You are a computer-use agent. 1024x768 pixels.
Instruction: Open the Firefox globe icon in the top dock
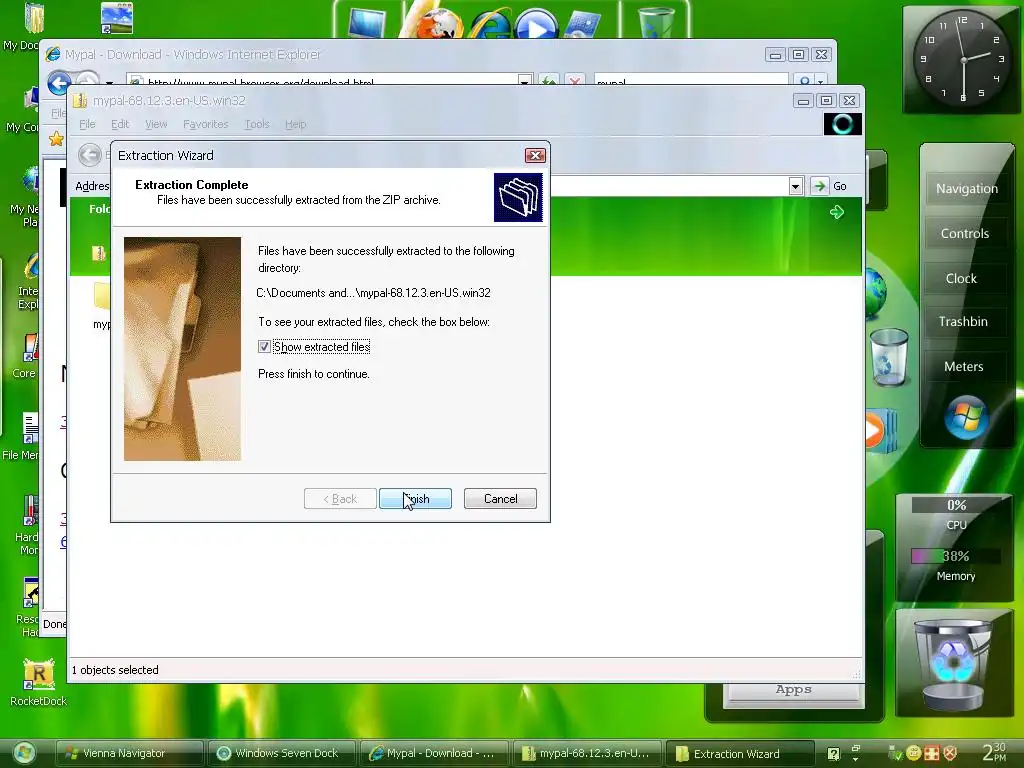439,23
